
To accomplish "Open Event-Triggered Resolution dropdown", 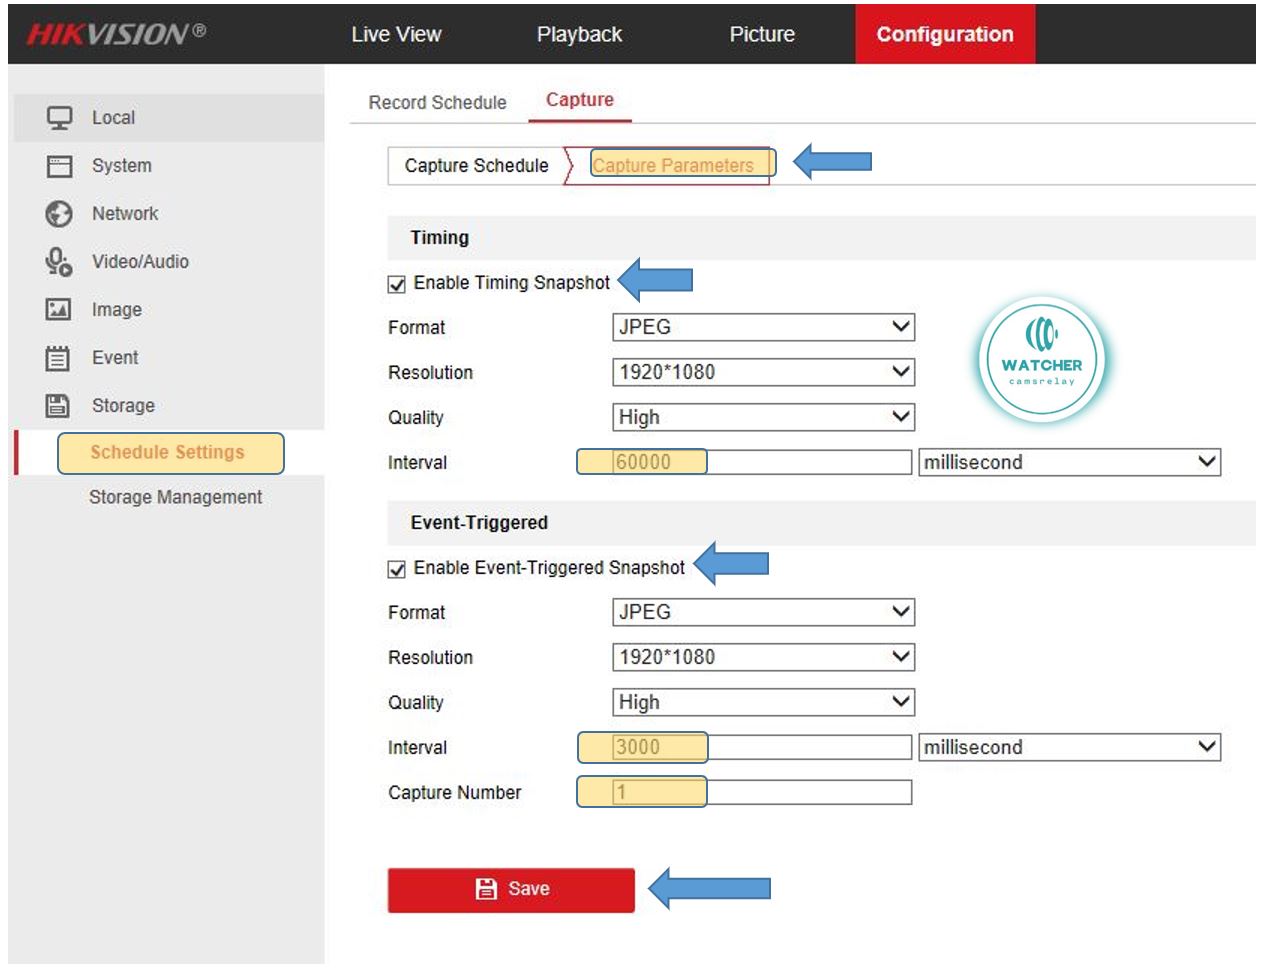I will [763, 657].
